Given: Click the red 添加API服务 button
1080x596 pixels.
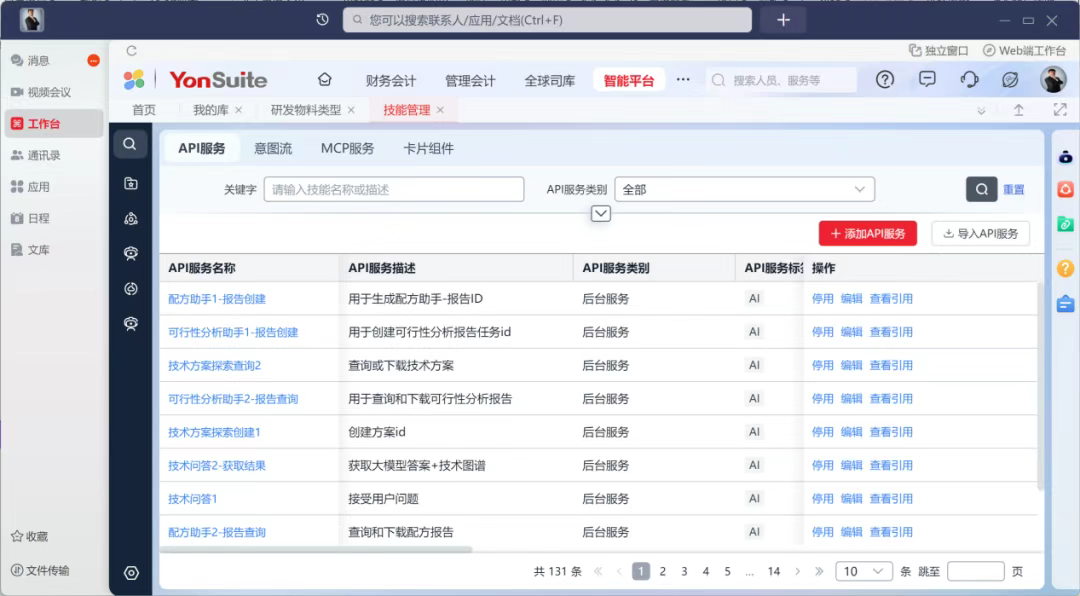Looking at the screenshot, I should pyautogui.click(x=868, y=233).
